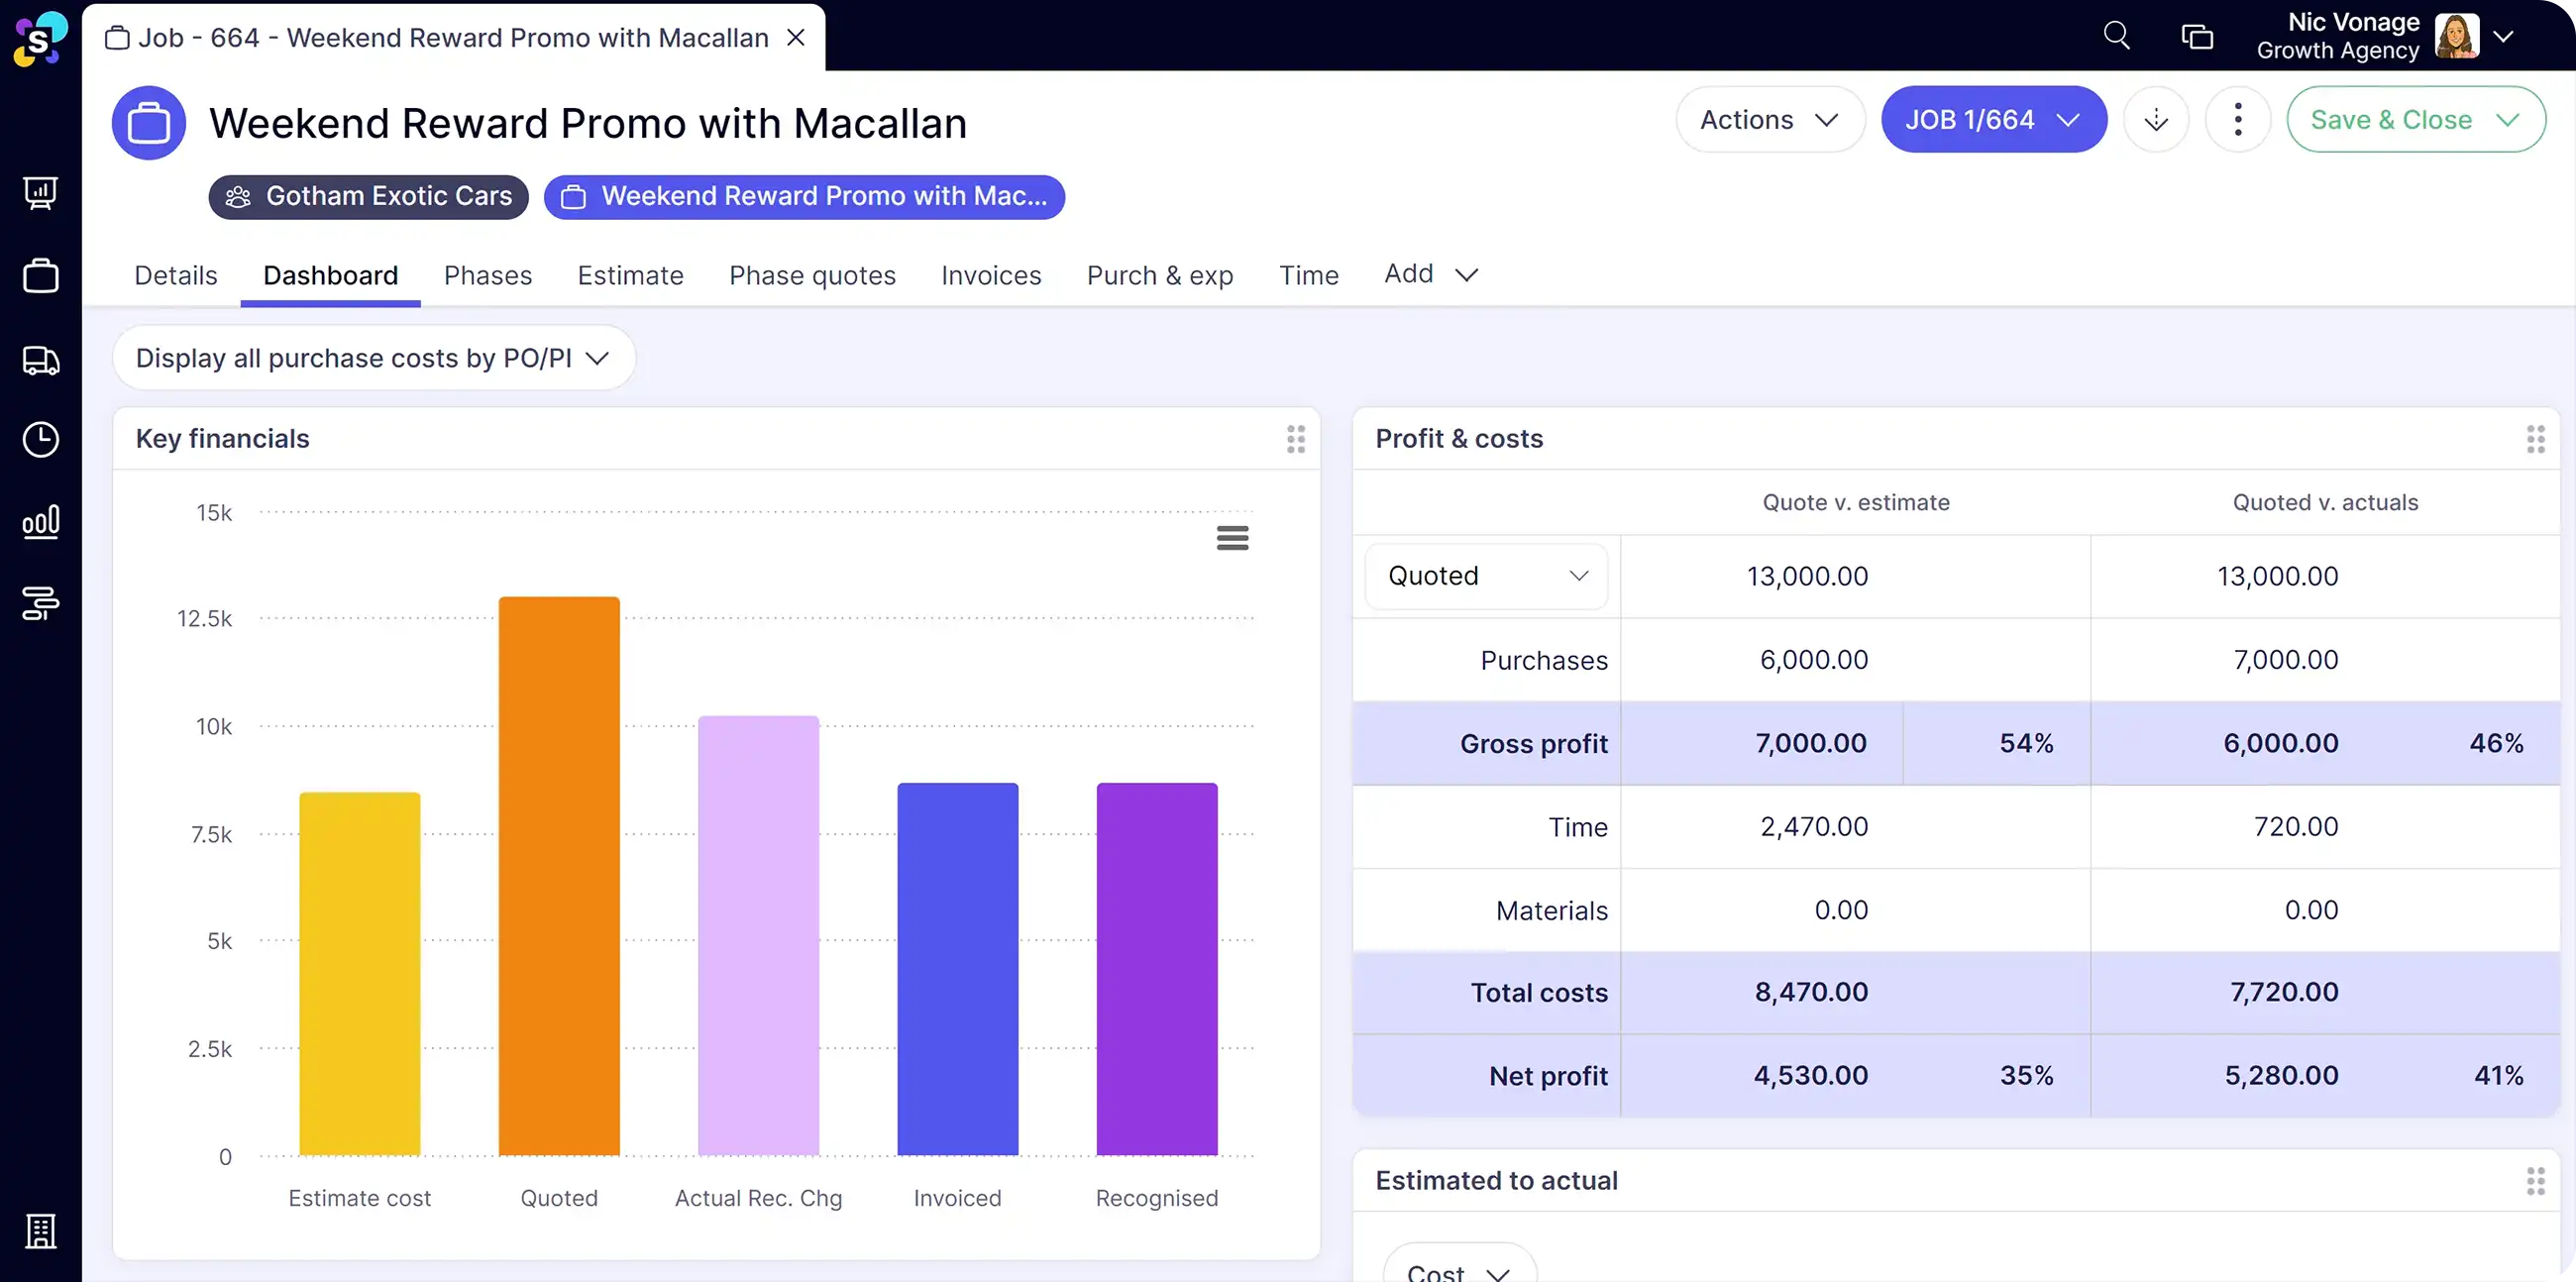Click the 7,720.00 Total costs actuals value

(2284, 992)
